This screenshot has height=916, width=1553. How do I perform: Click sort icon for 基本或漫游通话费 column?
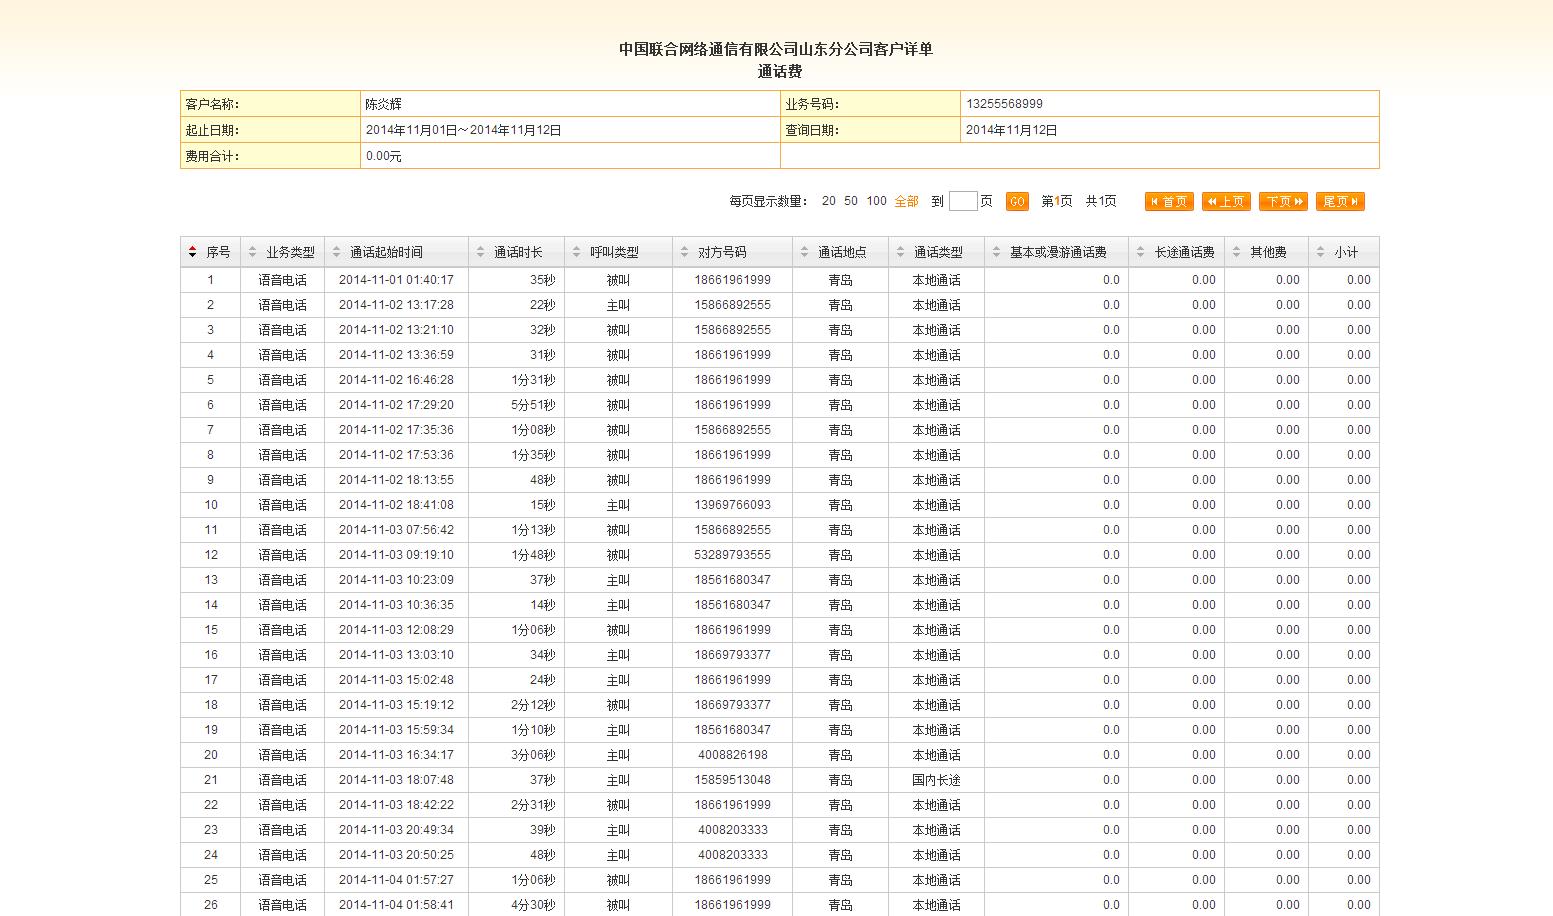[996, 253]
